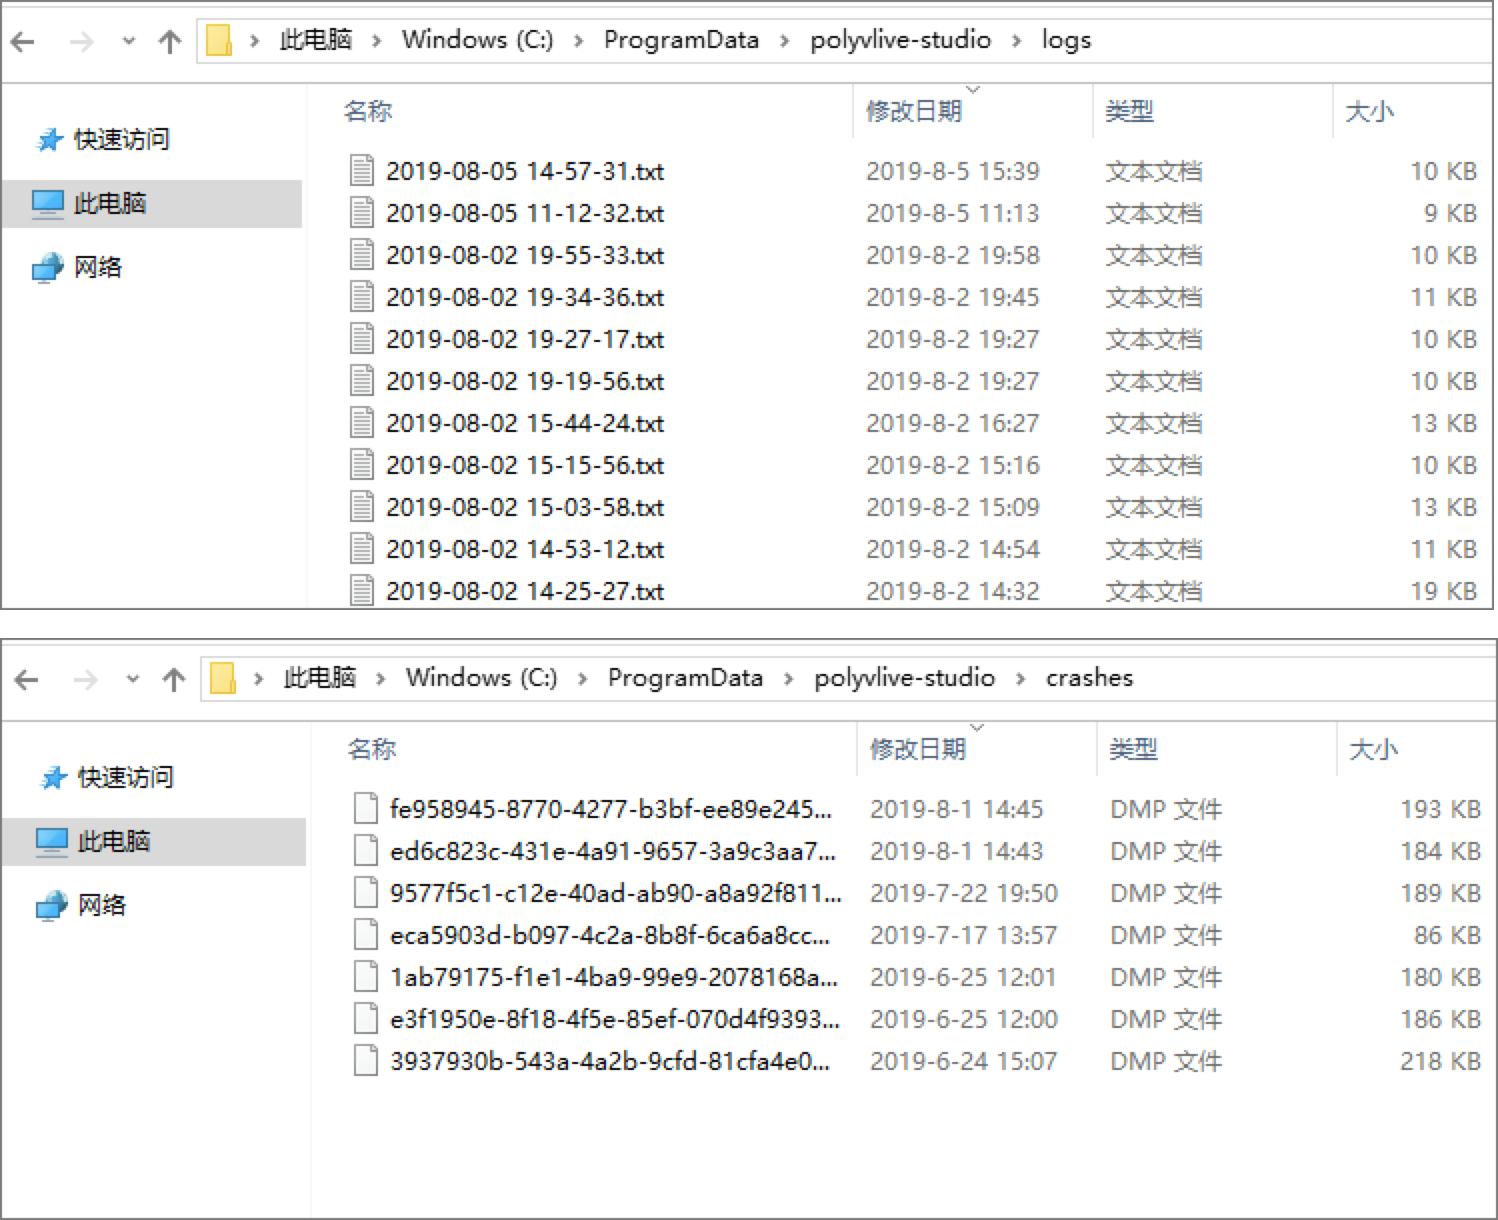Select 网络 in crashes window sidebar
This screenshot has width=1498, height=1220.
[x=101, y=905]
